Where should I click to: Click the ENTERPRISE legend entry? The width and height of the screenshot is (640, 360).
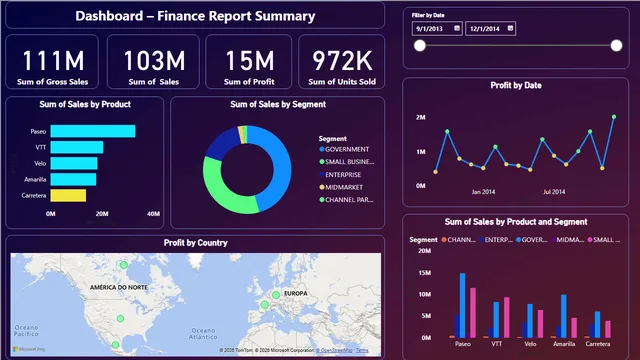pyautogui.click(x=340, y=174)
